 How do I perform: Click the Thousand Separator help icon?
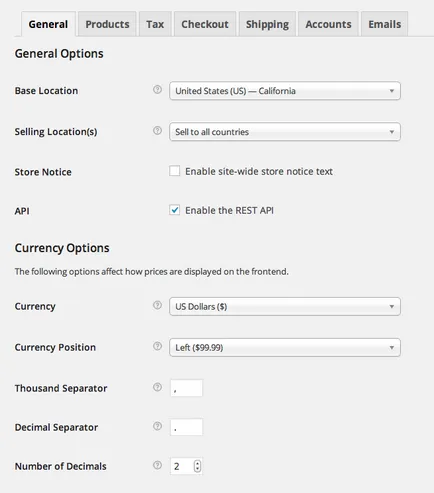tap(157, 387)
